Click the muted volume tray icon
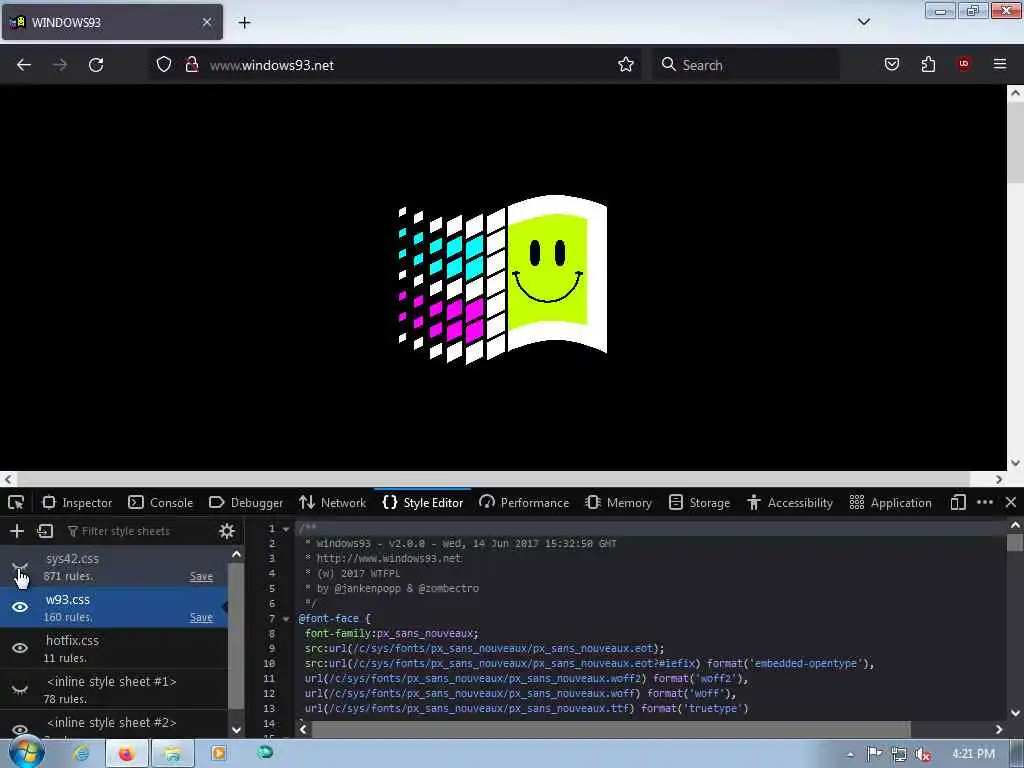 (x=923, y=754)
